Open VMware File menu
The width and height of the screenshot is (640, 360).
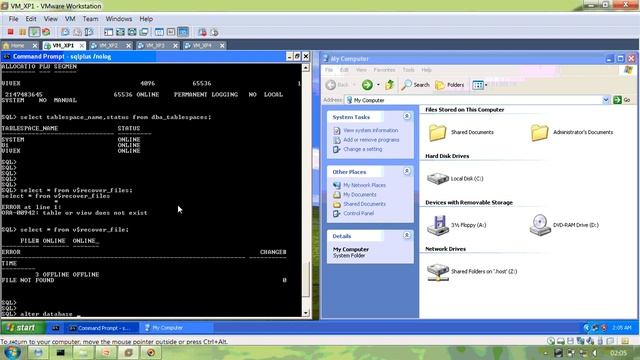13,19
